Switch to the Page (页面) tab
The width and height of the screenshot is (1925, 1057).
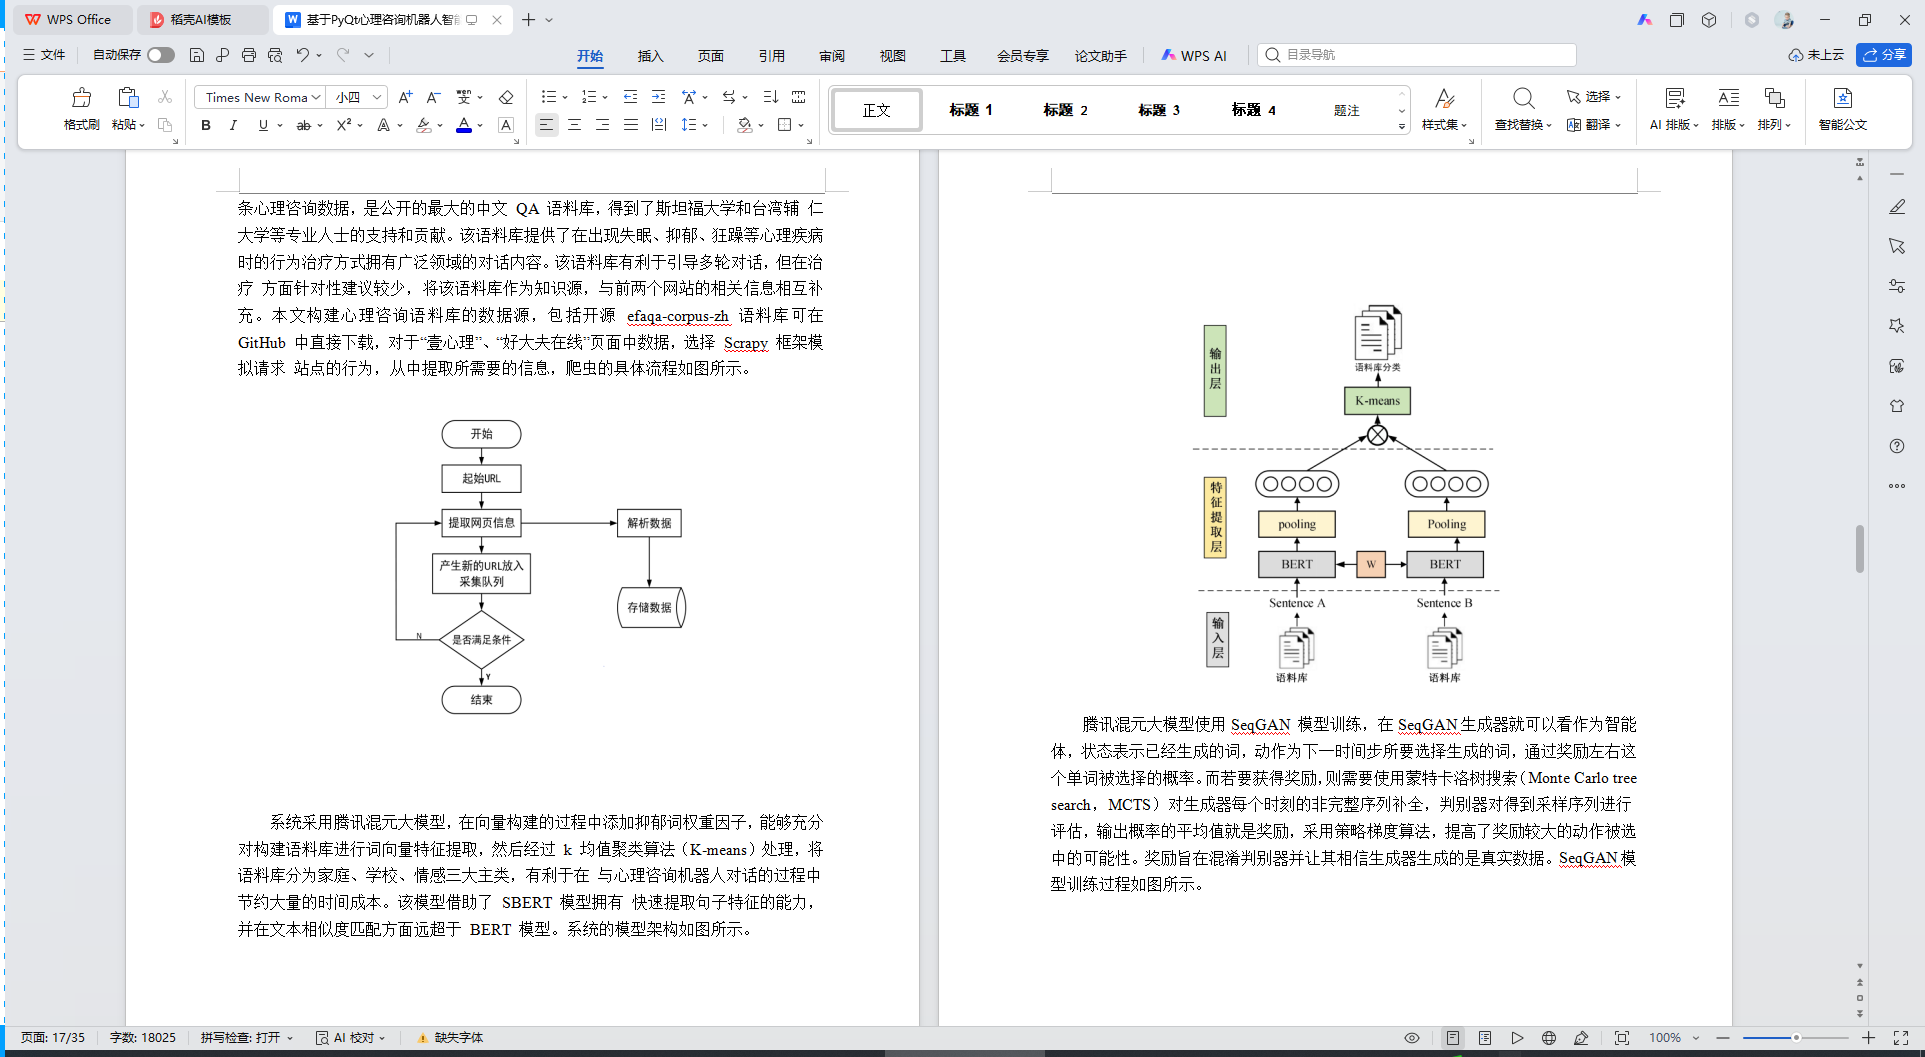tap(711, 56)
